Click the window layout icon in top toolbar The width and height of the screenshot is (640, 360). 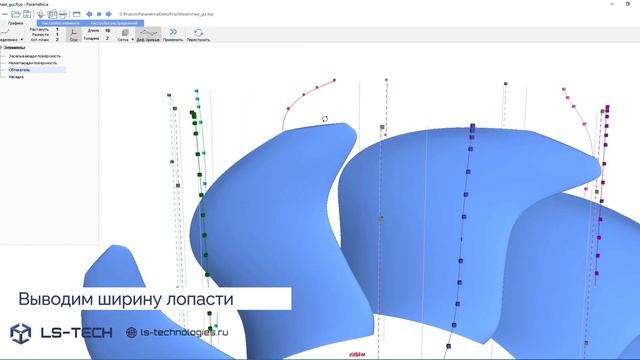tap(76, 14)
